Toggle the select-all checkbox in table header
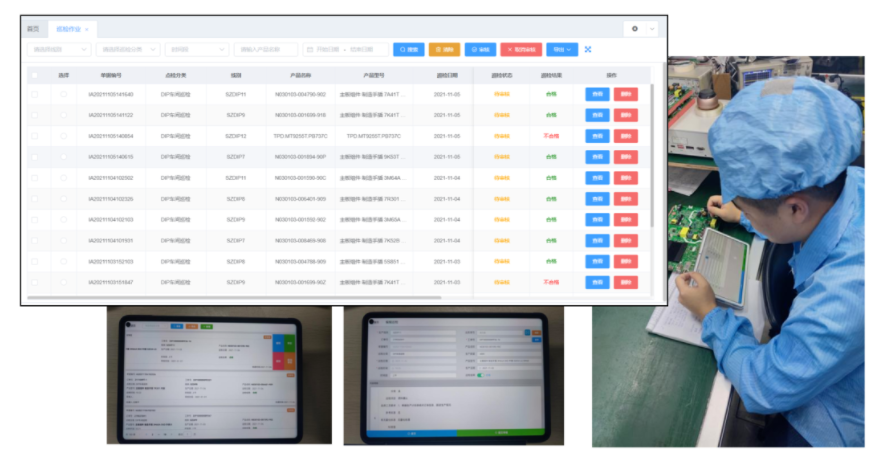Image resolution: width=878 pixels, height=457 pixels. (35, 75)
